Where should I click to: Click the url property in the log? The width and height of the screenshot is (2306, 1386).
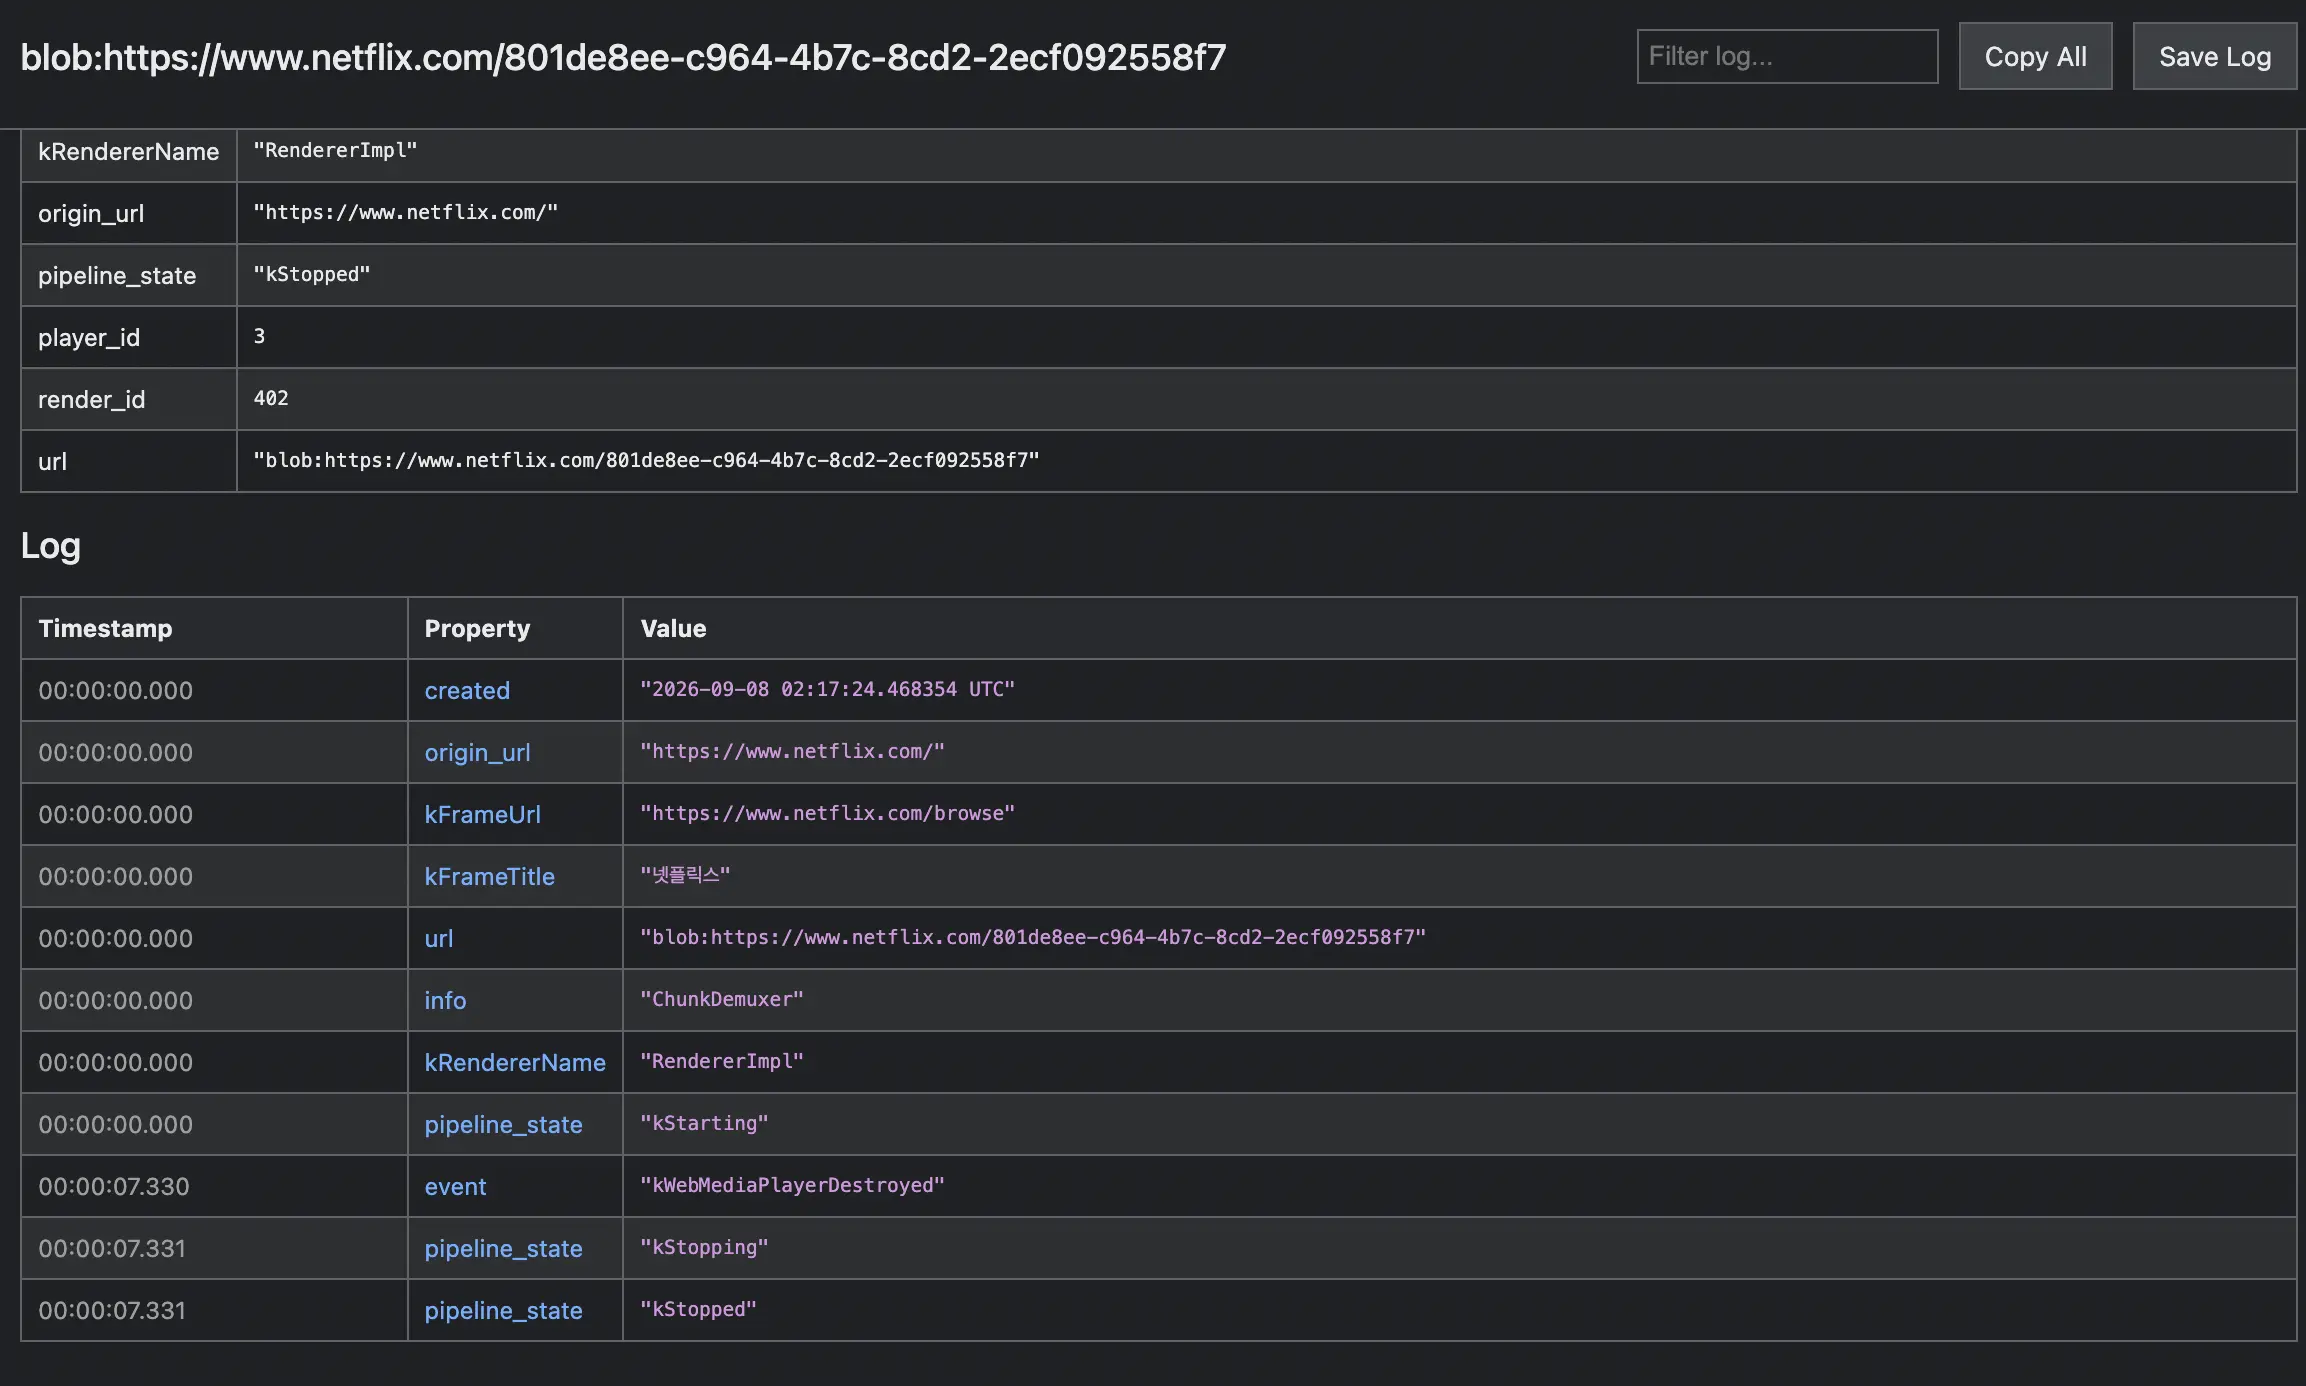438,938
